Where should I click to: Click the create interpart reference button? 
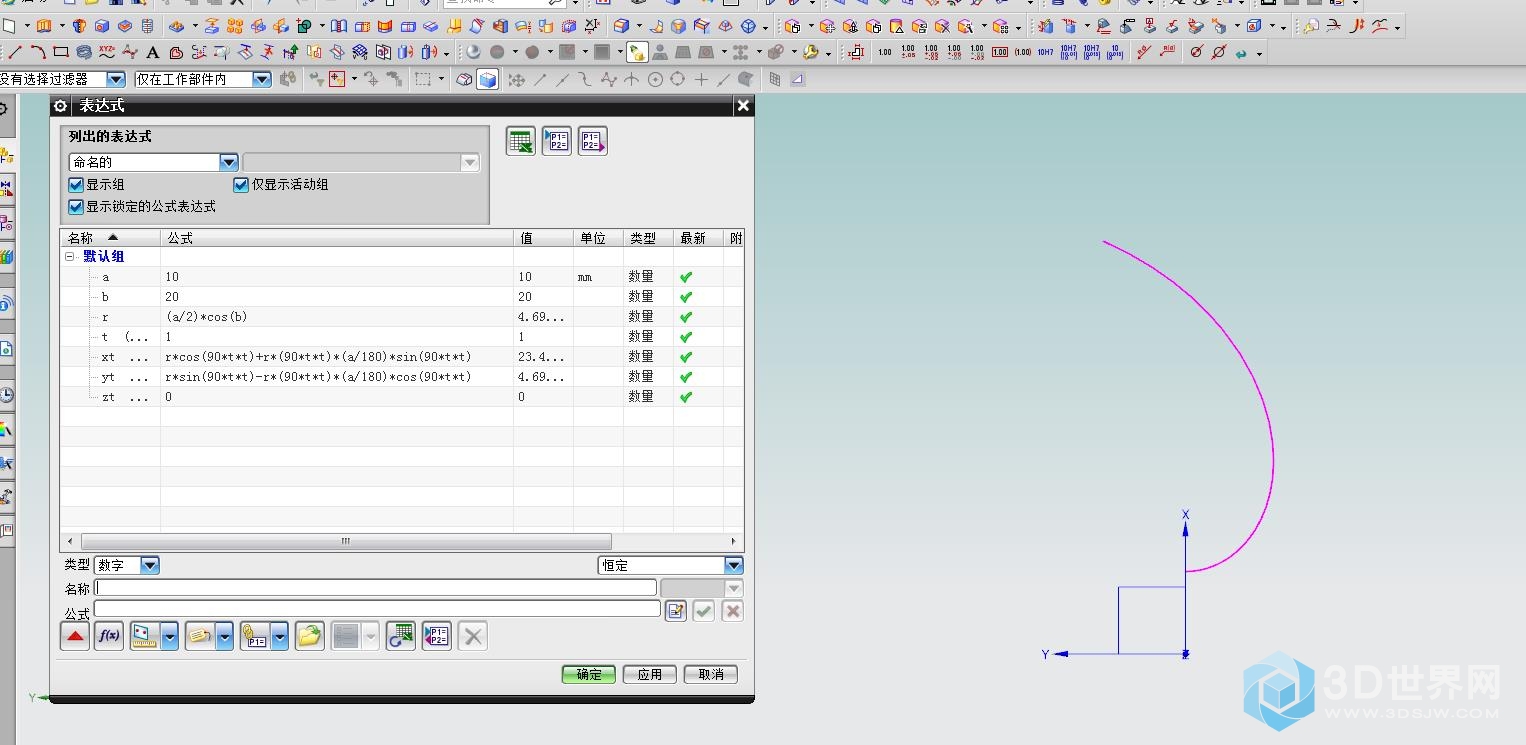click(255, 636)
